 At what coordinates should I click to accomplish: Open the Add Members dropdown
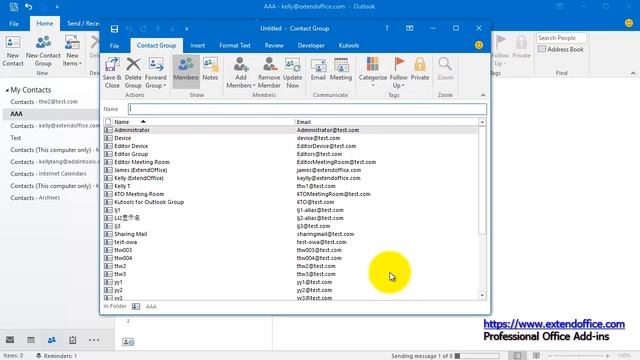click(240, 73)
